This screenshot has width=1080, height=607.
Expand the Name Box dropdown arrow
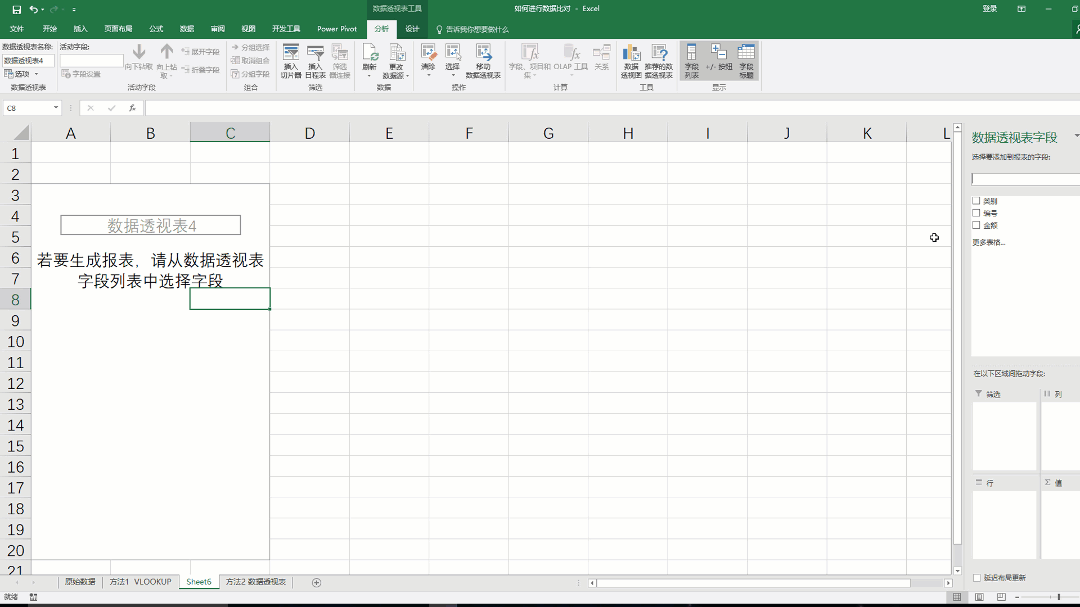56,108
